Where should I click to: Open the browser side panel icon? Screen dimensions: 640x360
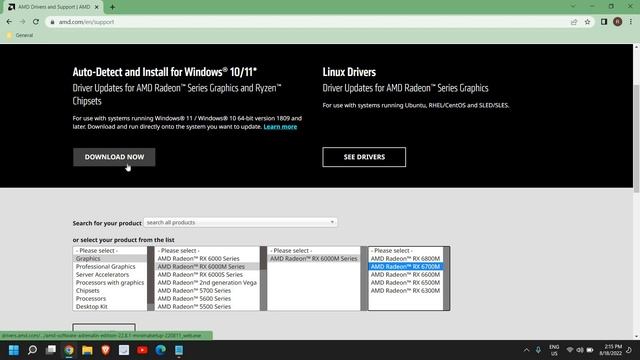pos(604,22)
